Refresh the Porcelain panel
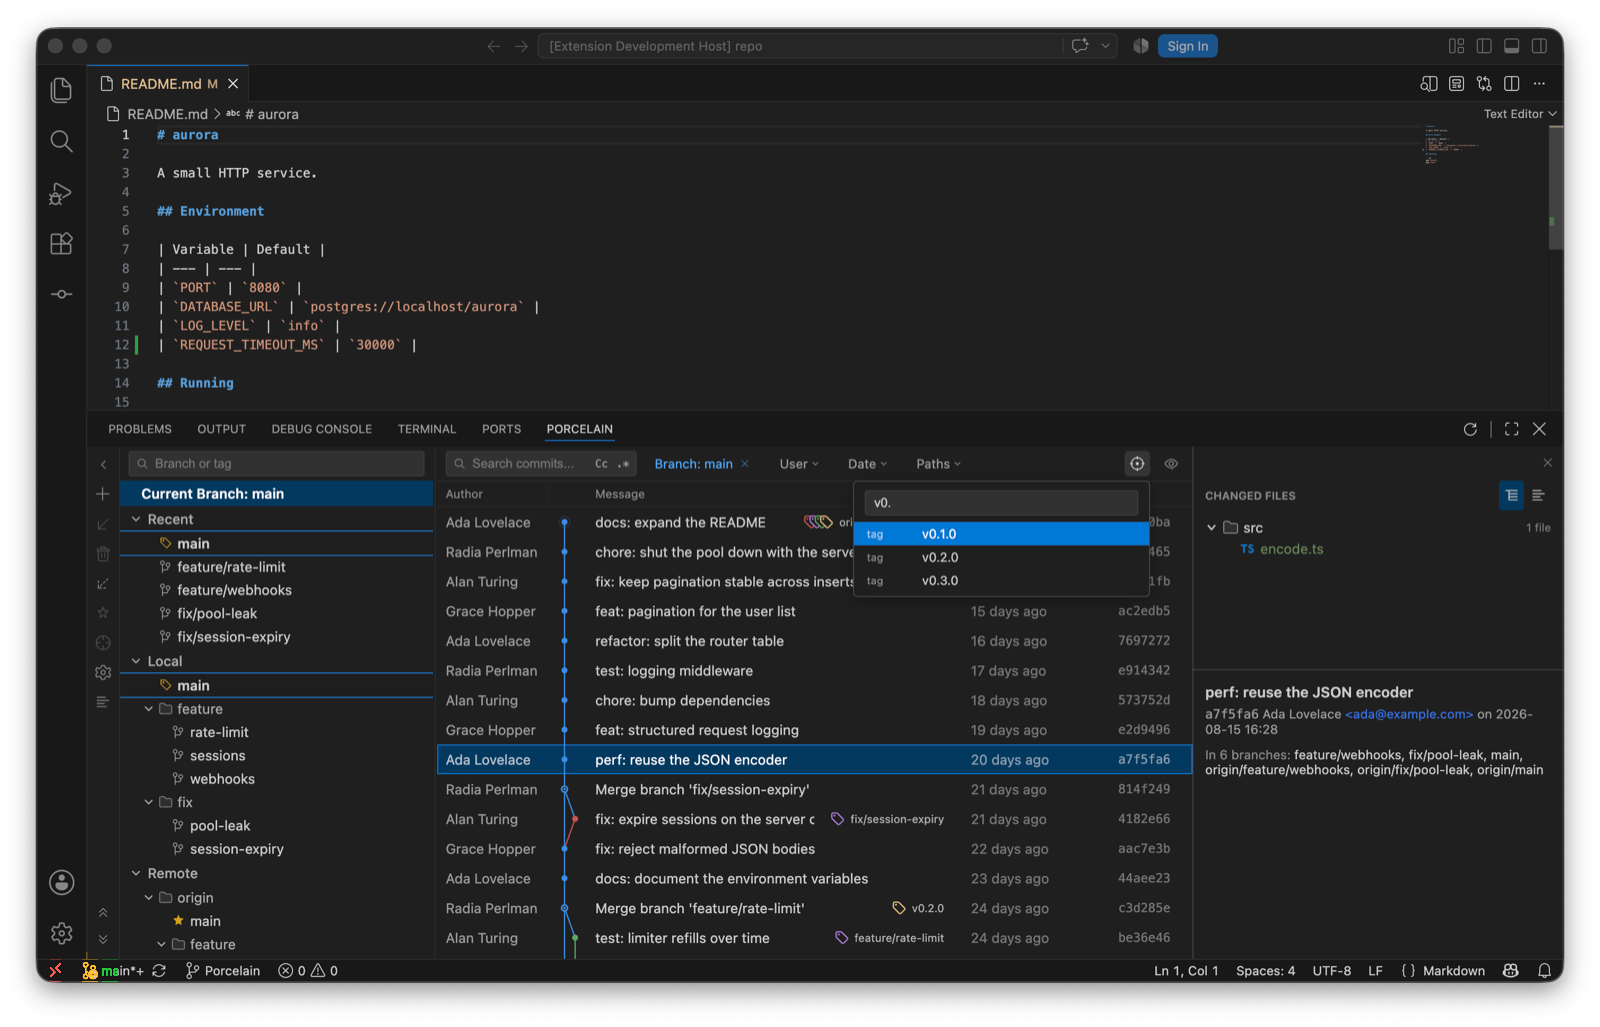Screen dimensions: 1600x1027 [x=1470, y=429]
